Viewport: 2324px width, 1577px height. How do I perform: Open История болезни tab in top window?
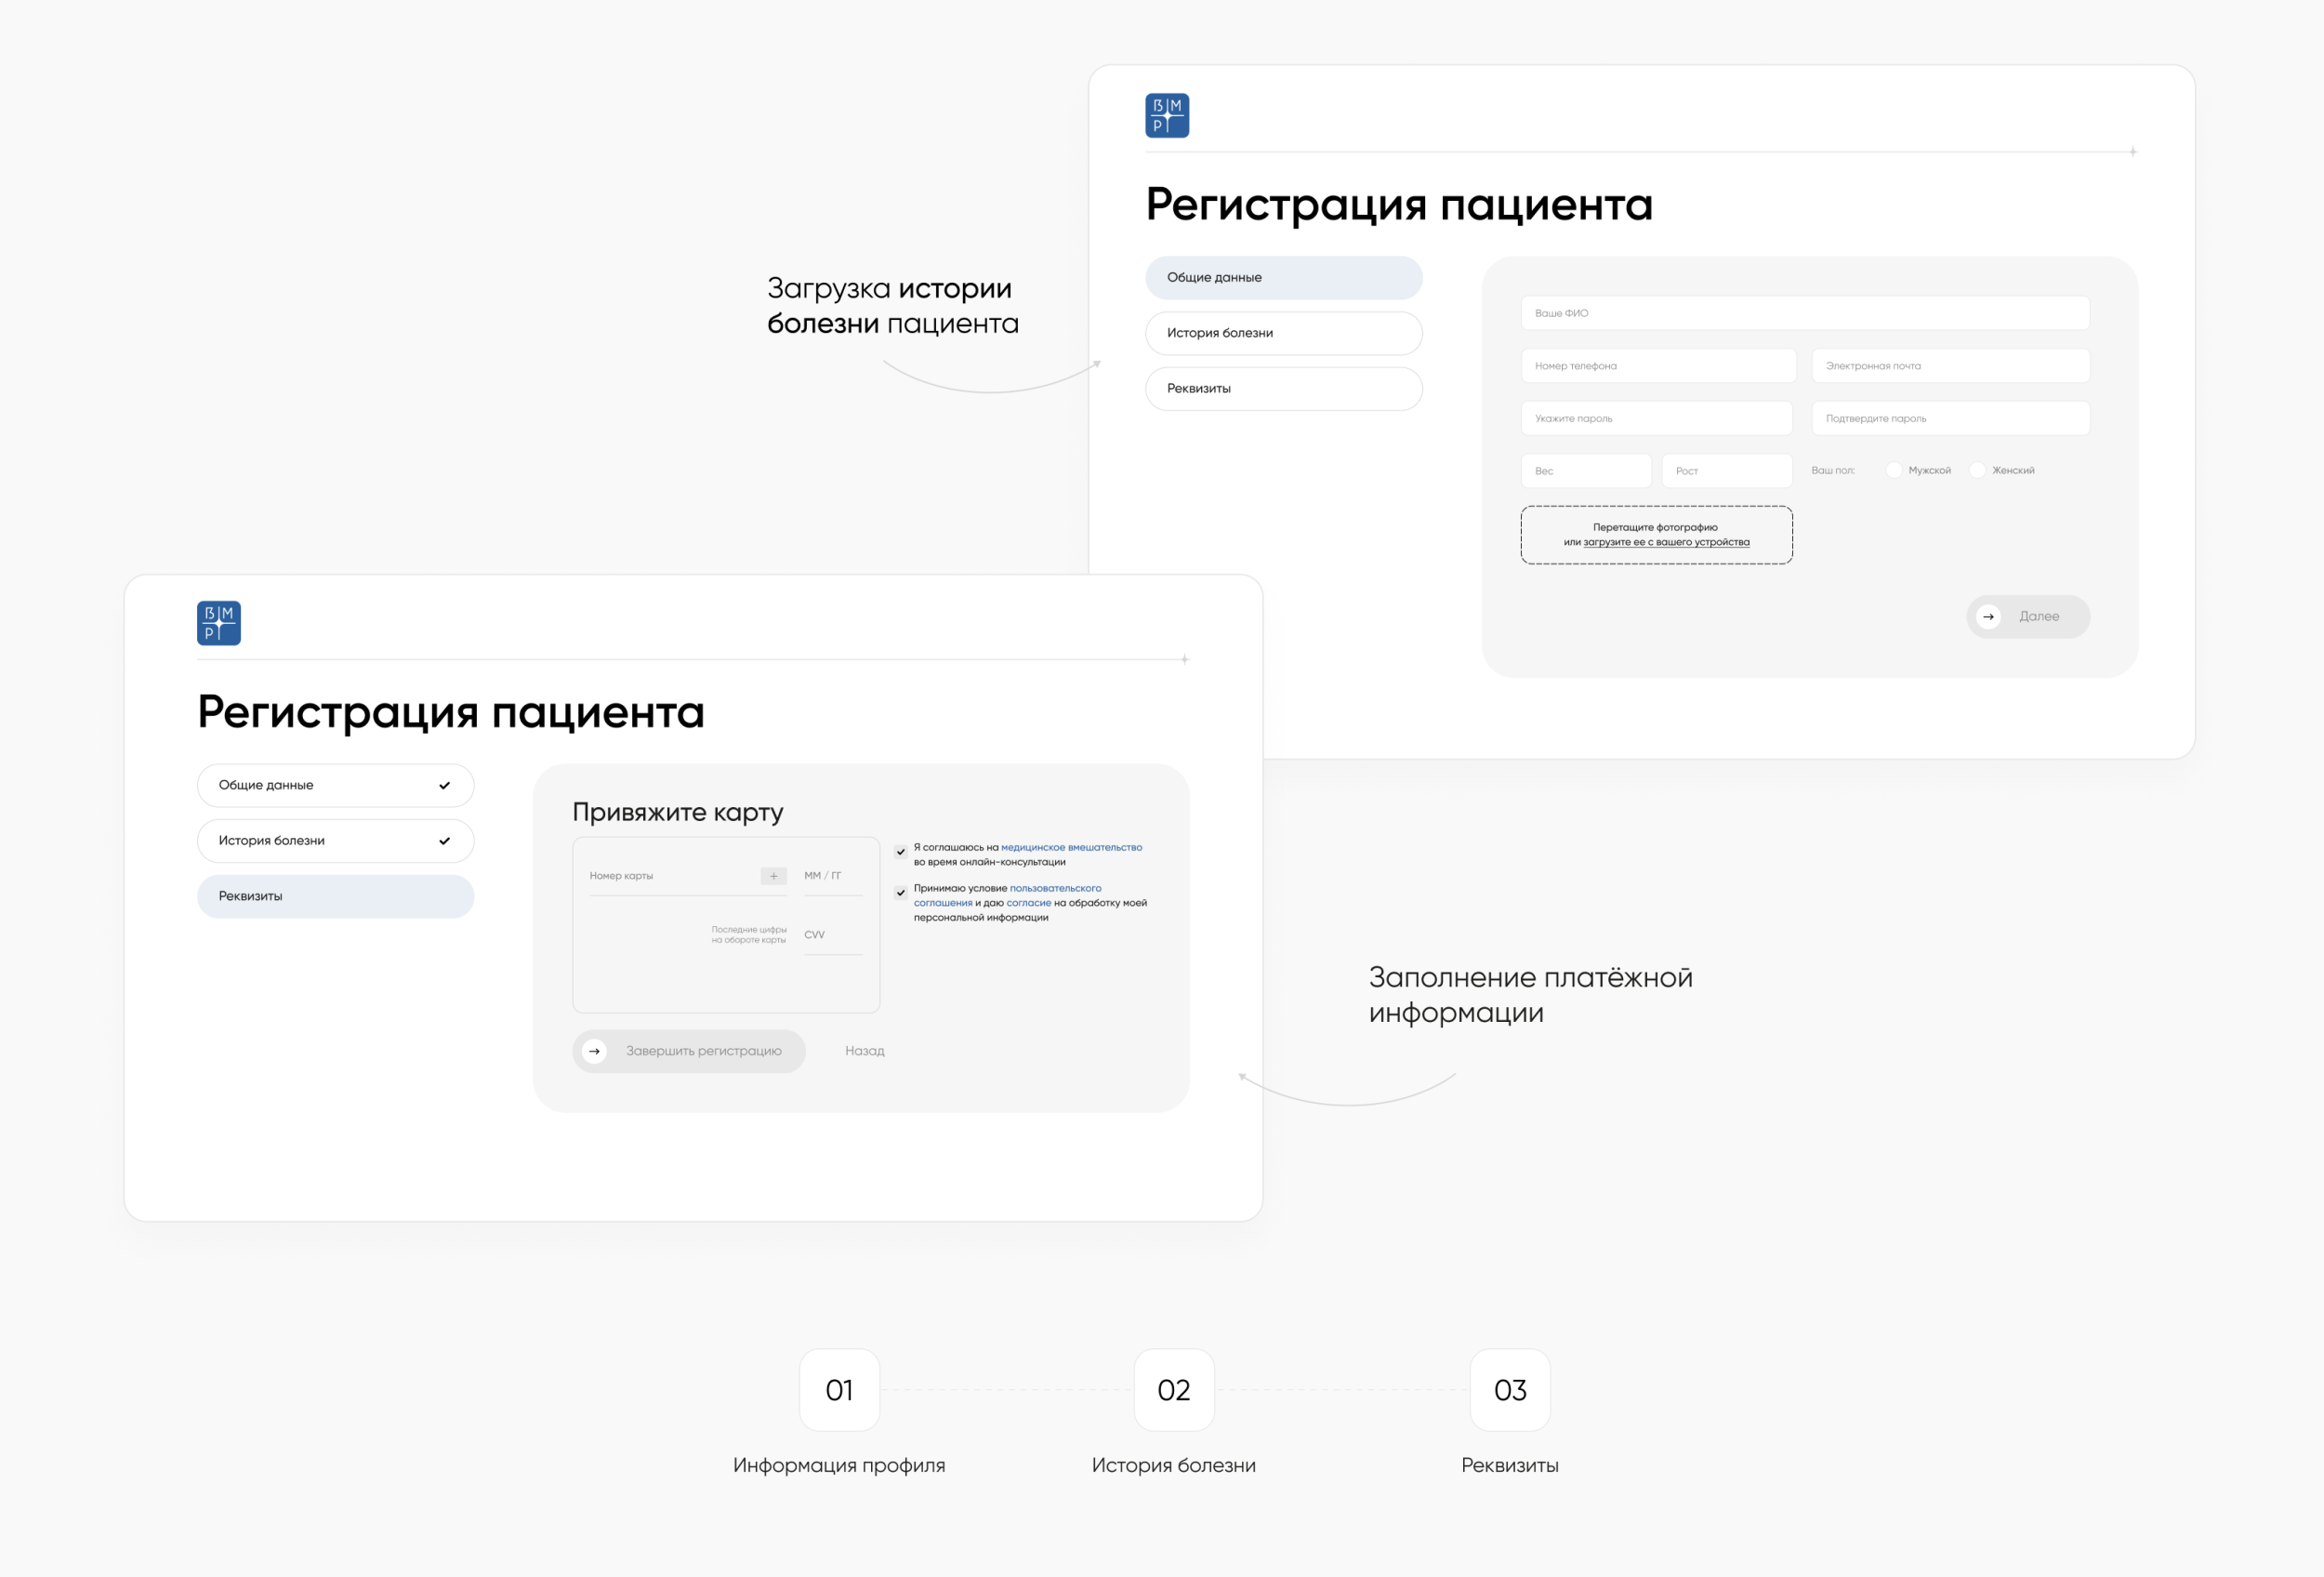pos(1283,333)
